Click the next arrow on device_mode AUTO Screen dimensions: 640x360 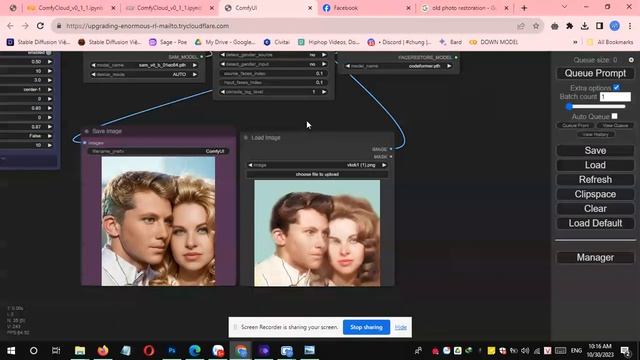(x=195, y=74)
